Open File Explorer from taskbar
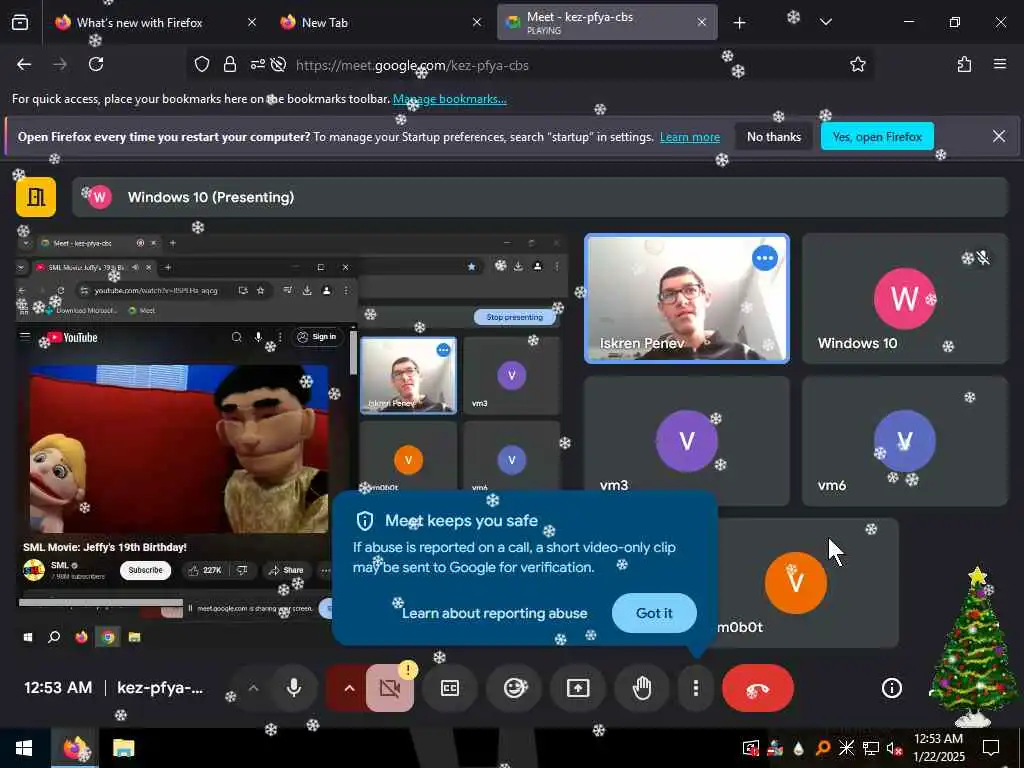This screenshot has width=1024, height=768. point(123,748)
